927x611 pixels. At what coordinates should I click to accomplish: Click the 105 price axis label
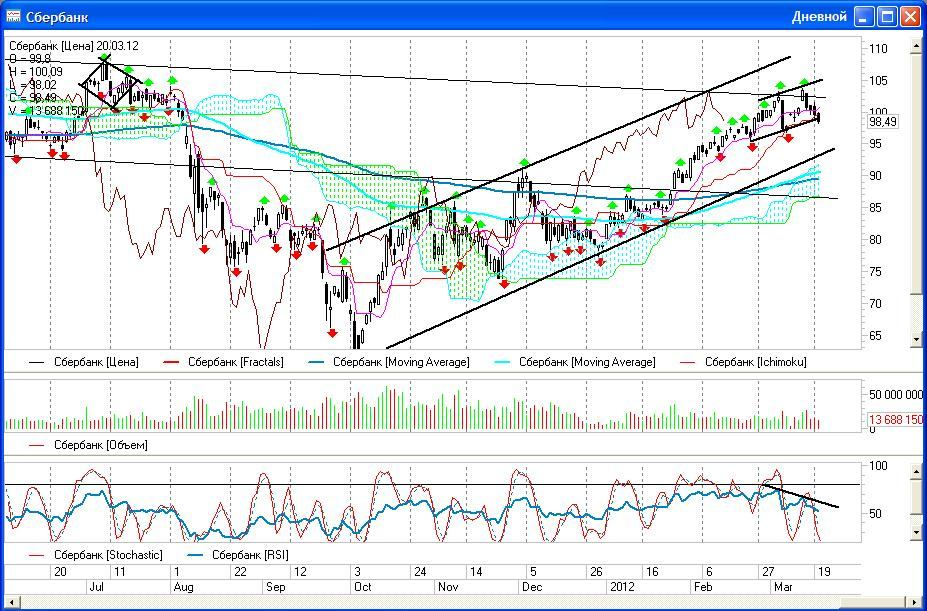click(x=879, y=81)
